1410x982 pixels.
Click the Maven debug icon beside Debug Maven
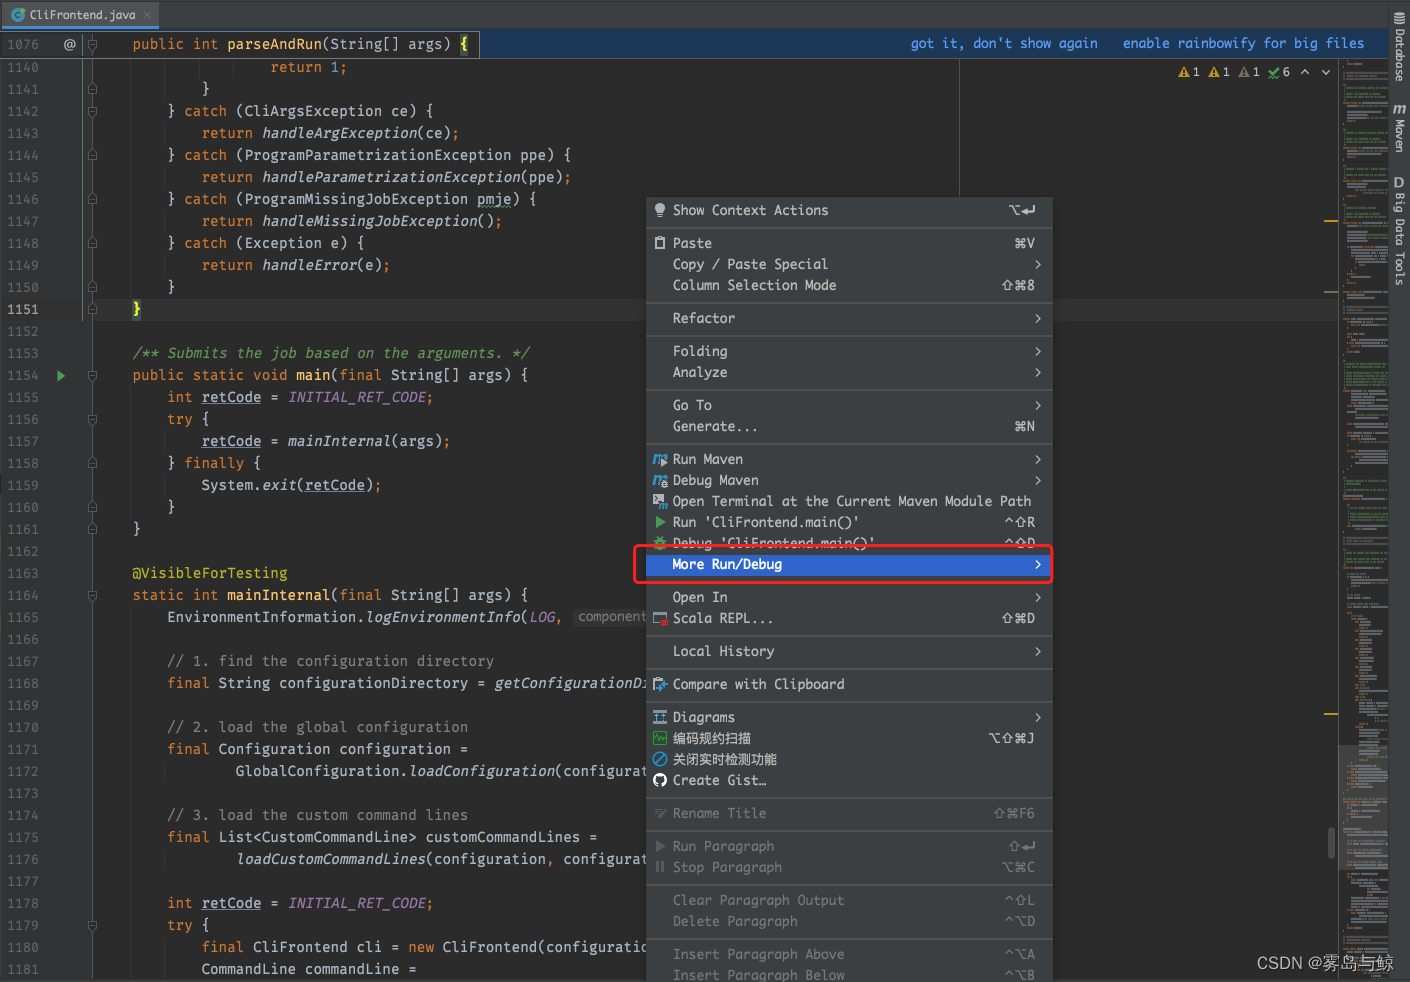pos(660,480)
